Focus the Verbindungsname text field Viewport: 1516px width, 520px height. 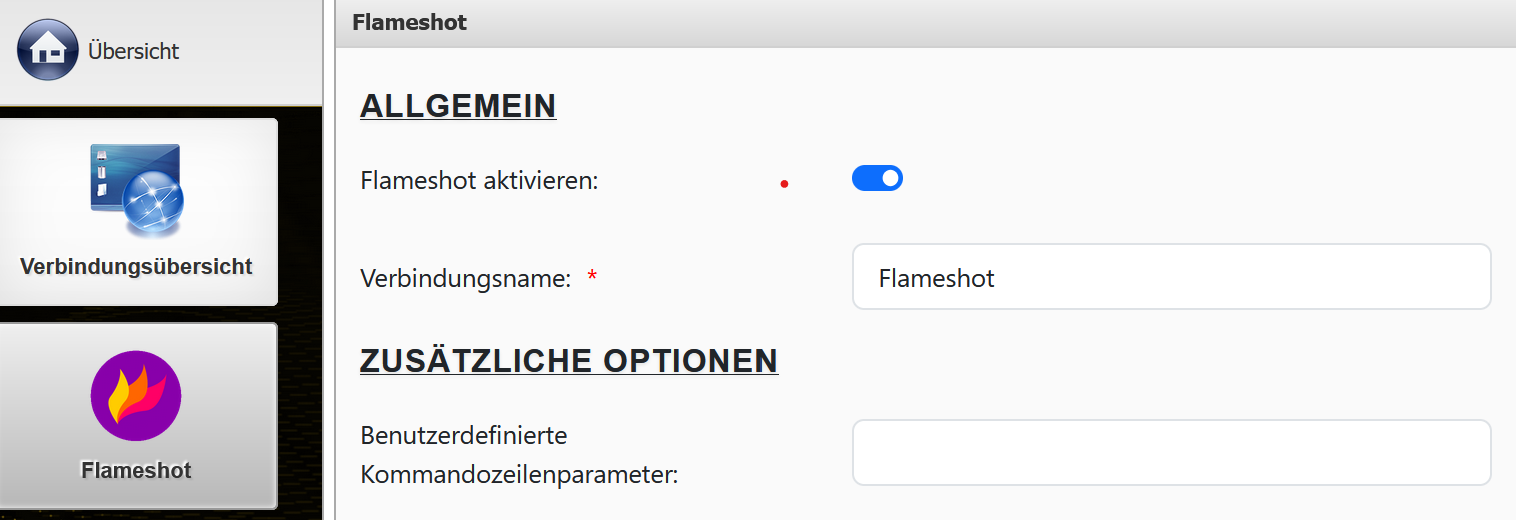tap(1171, 277)
